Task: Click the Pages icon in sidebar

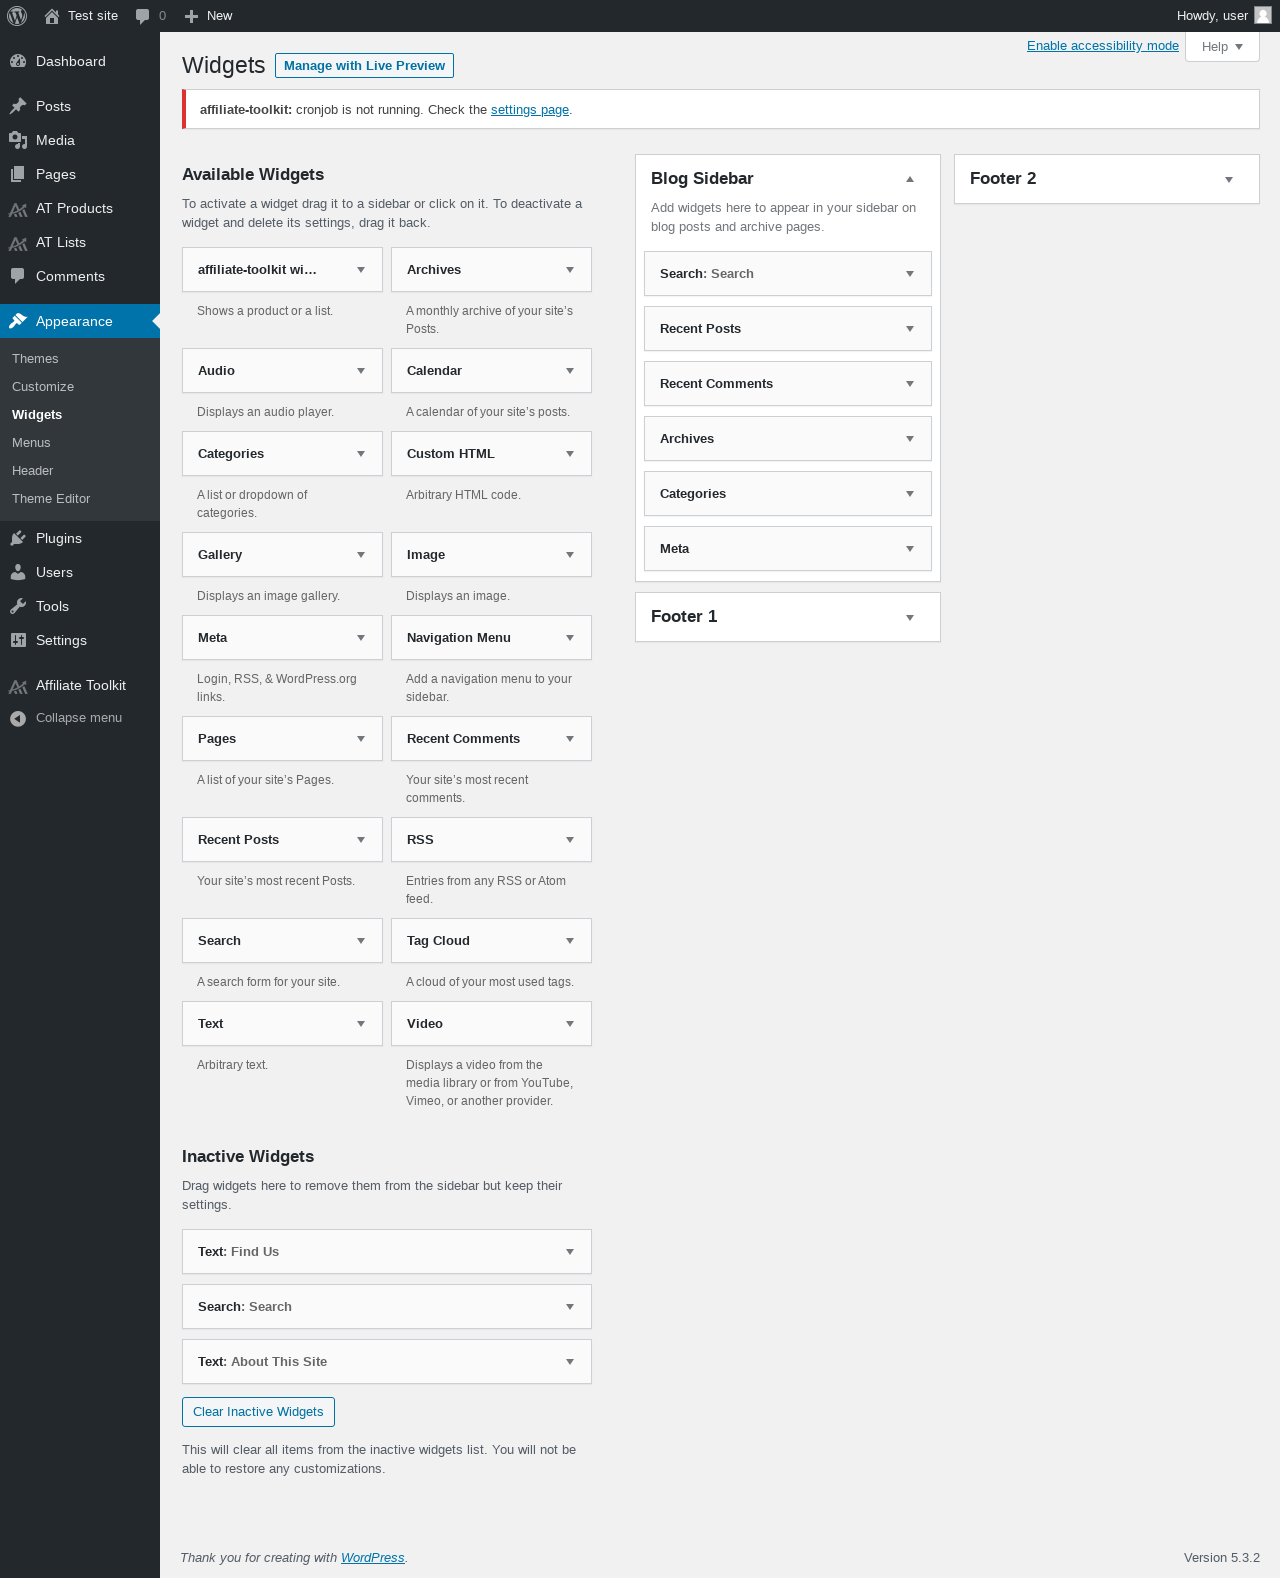Action: pyautogui.click(x=18, y=174)
